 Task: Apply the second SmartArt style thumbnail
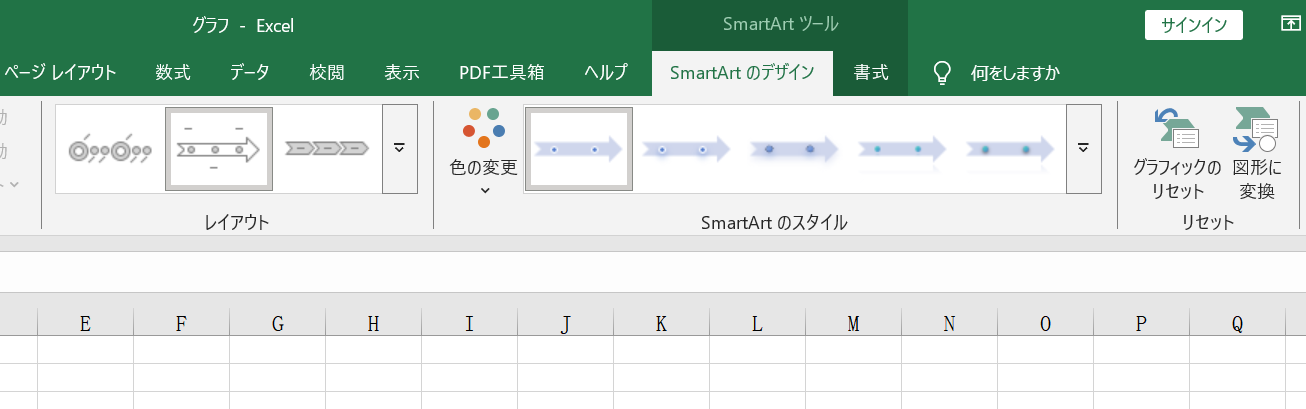687,149
